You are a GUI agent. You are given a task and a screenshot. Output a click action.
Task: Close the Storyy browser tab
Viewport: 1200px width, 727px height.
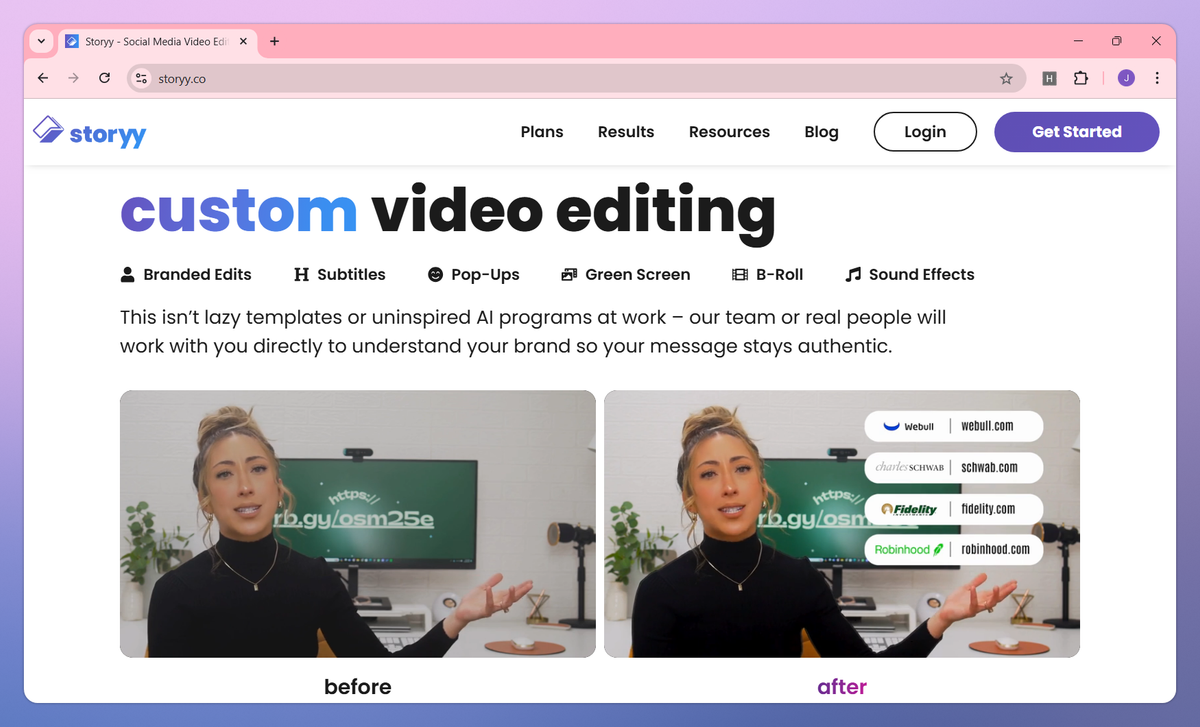tap(243, 41)
